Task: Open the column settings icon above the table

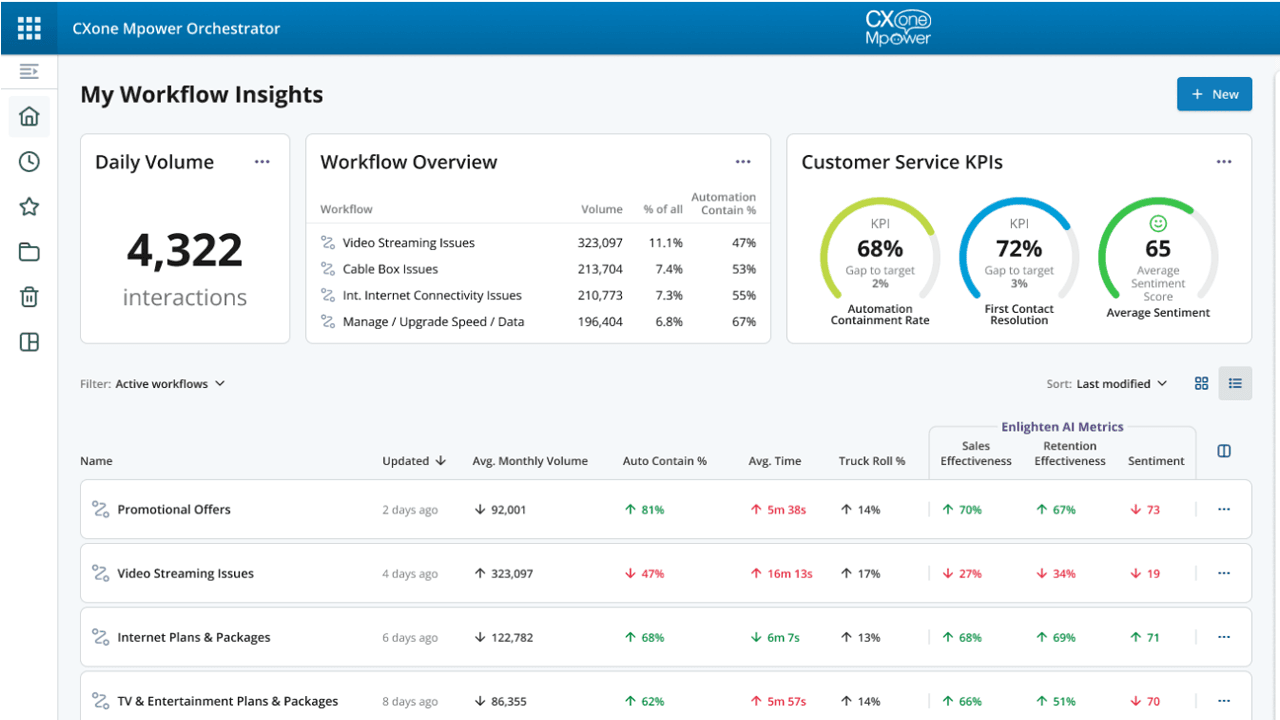Action: tap(1223, 450)
